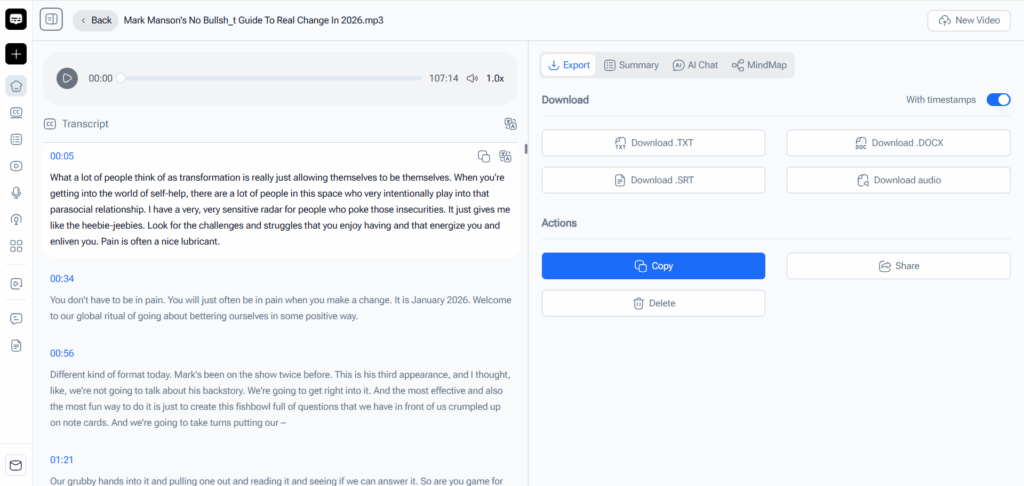Go Back to the previous page
Image resolution: width=1024 pixels, height=486 pixels.
pyautogui.click(x=95, y=20)
